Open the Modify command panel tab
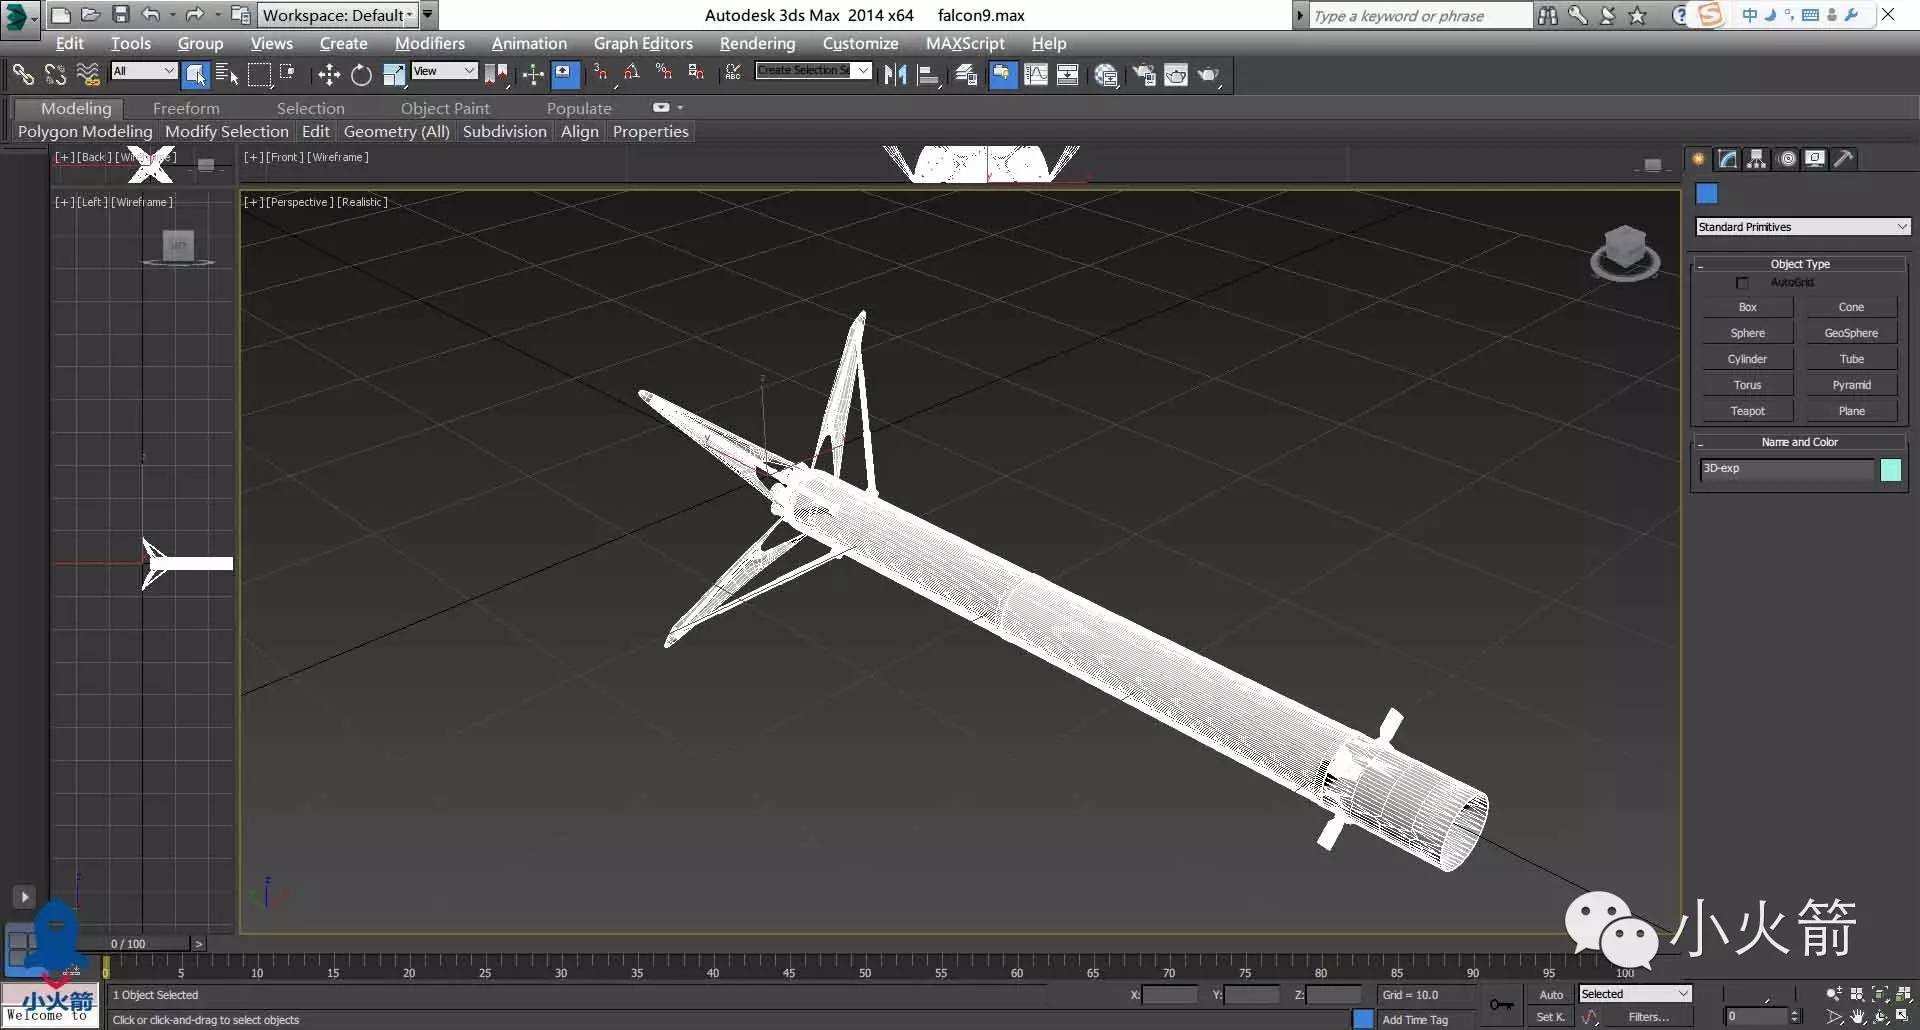 tap(1728, 159)
